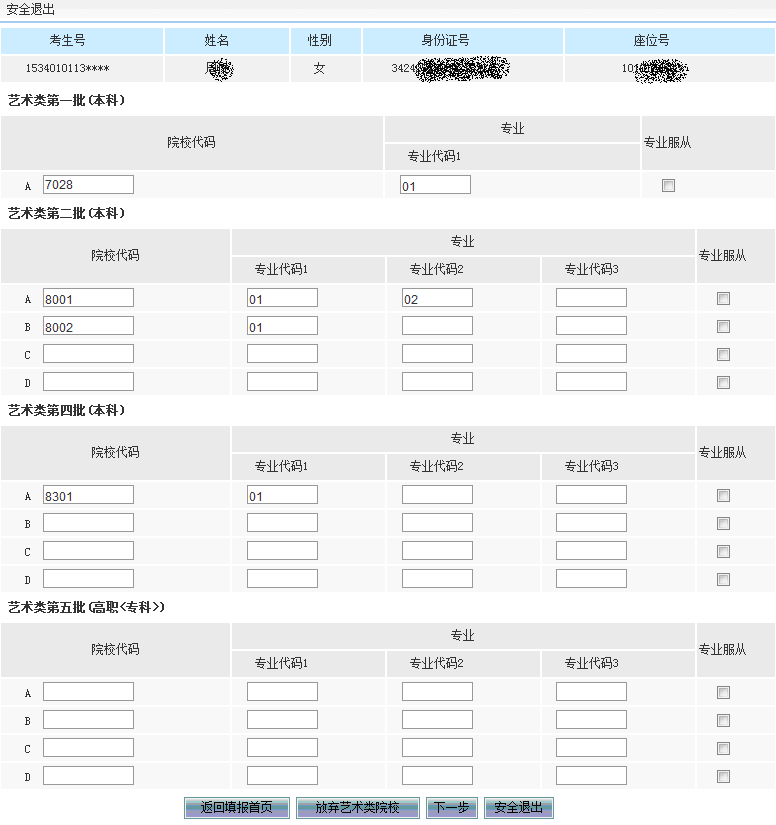This screenshot has height=825, width=776.
Task: Click 专业代码1 field in 8002 row
Action: 283,326
